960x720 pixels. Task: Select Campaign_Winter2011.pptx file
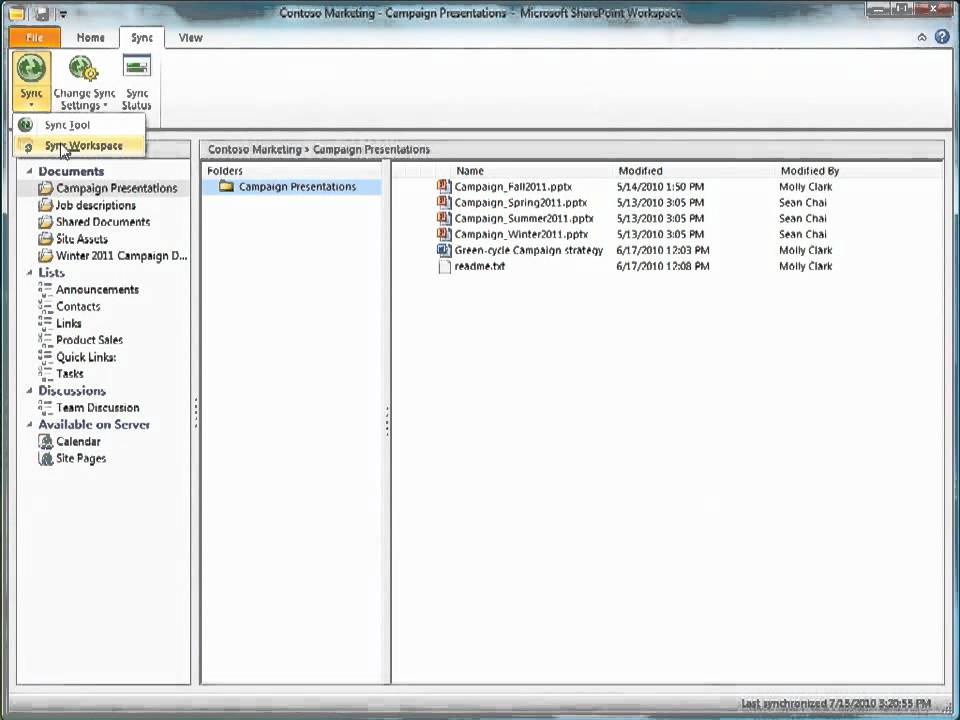point(521,234)
